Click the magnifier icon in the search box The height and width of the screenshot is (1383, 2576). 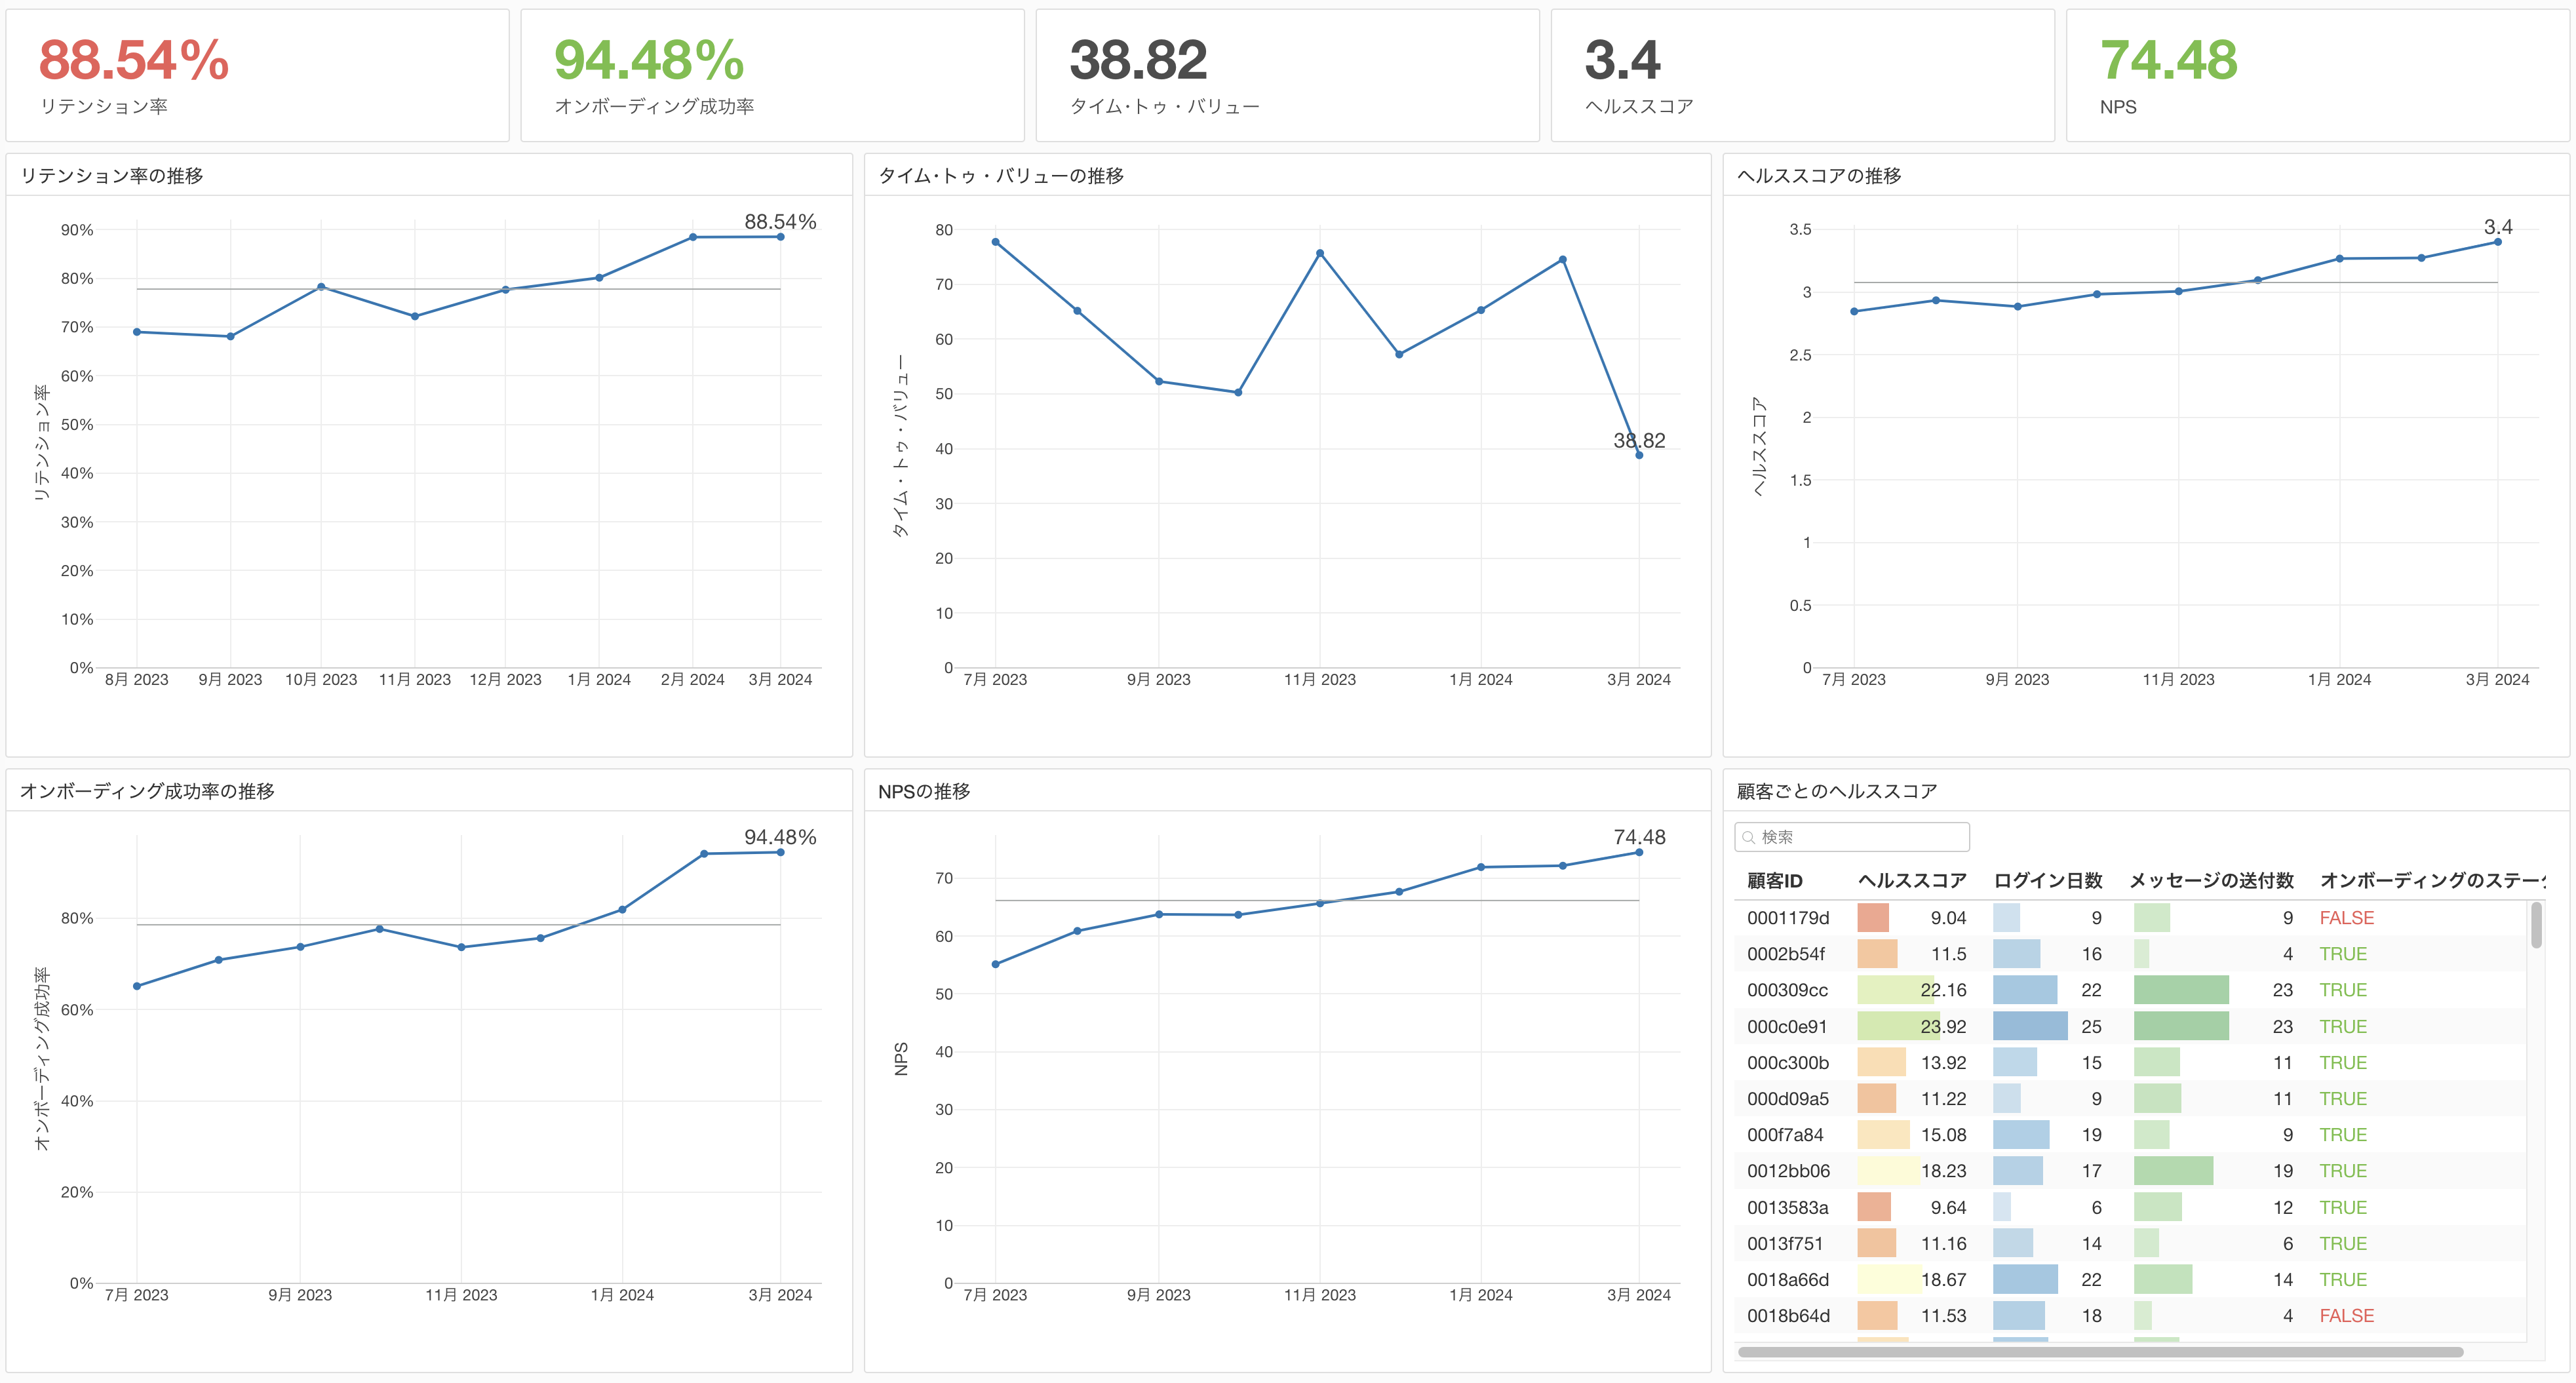[x=1748, y=837]
